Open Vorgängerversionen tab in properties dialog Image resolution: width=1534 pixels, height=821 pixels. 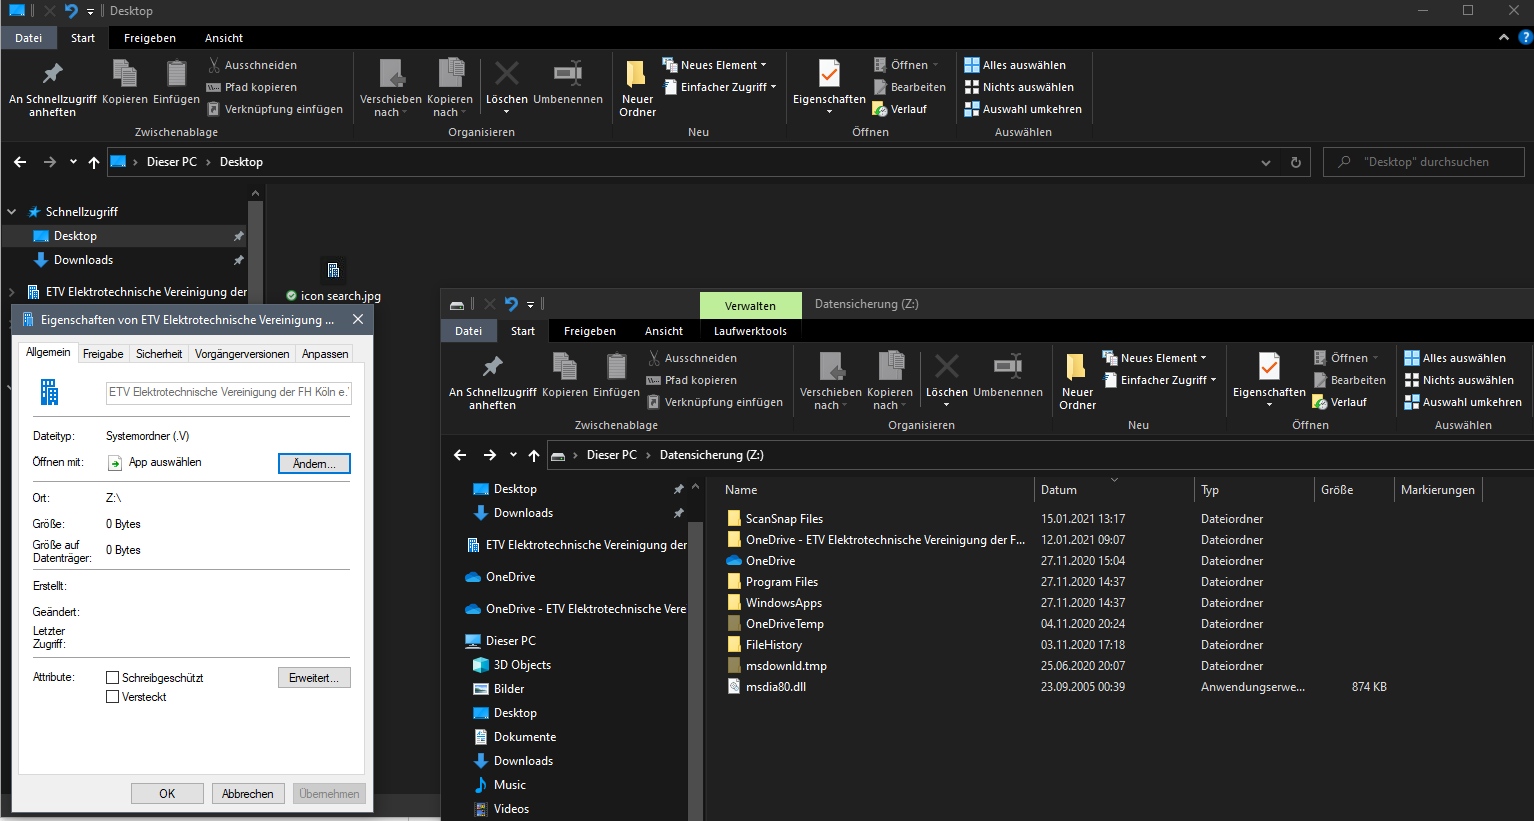(x=242, y=354)
